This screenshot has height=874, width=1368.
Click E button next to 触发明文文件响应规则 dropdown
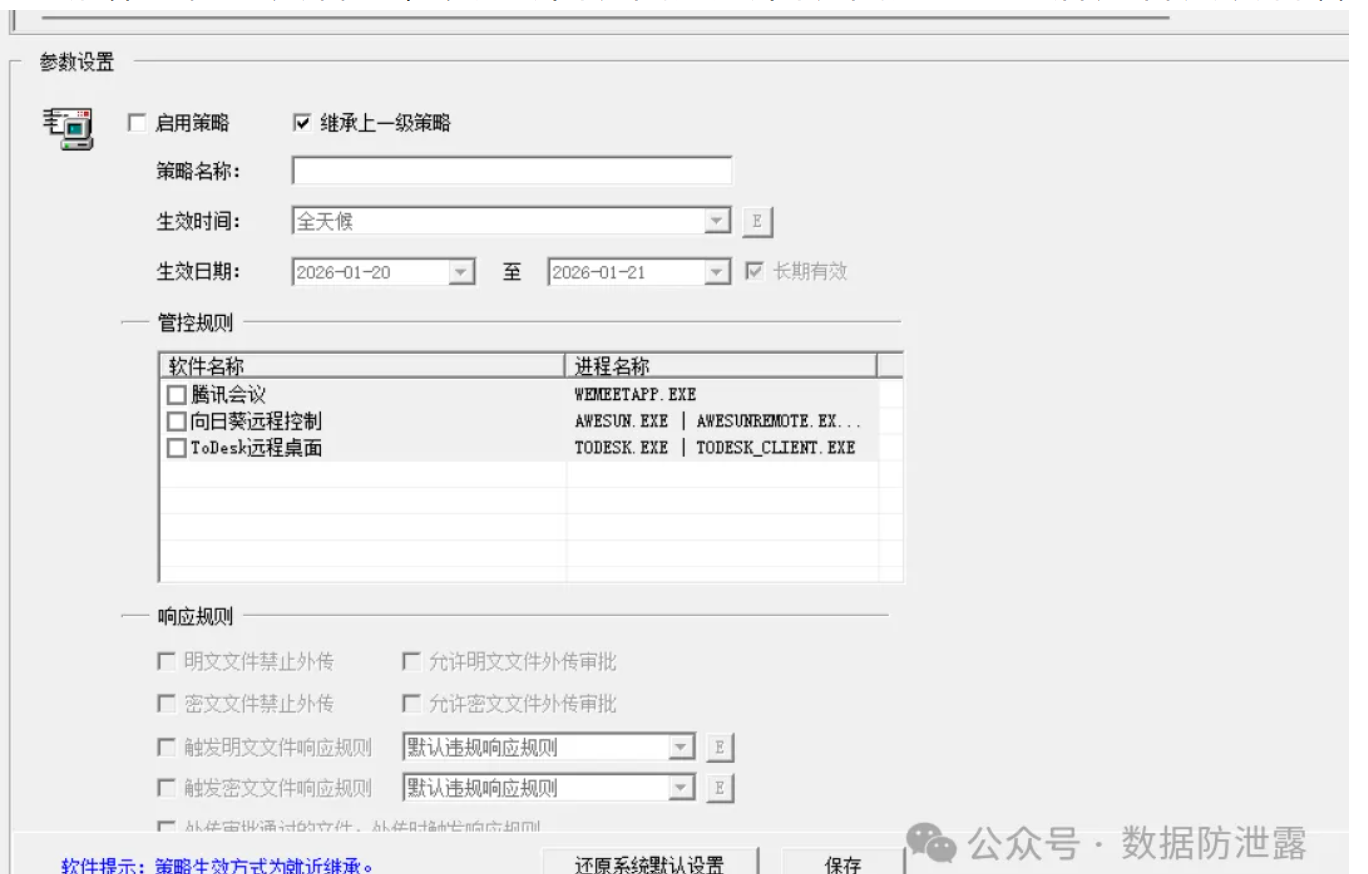click(720, 747)
